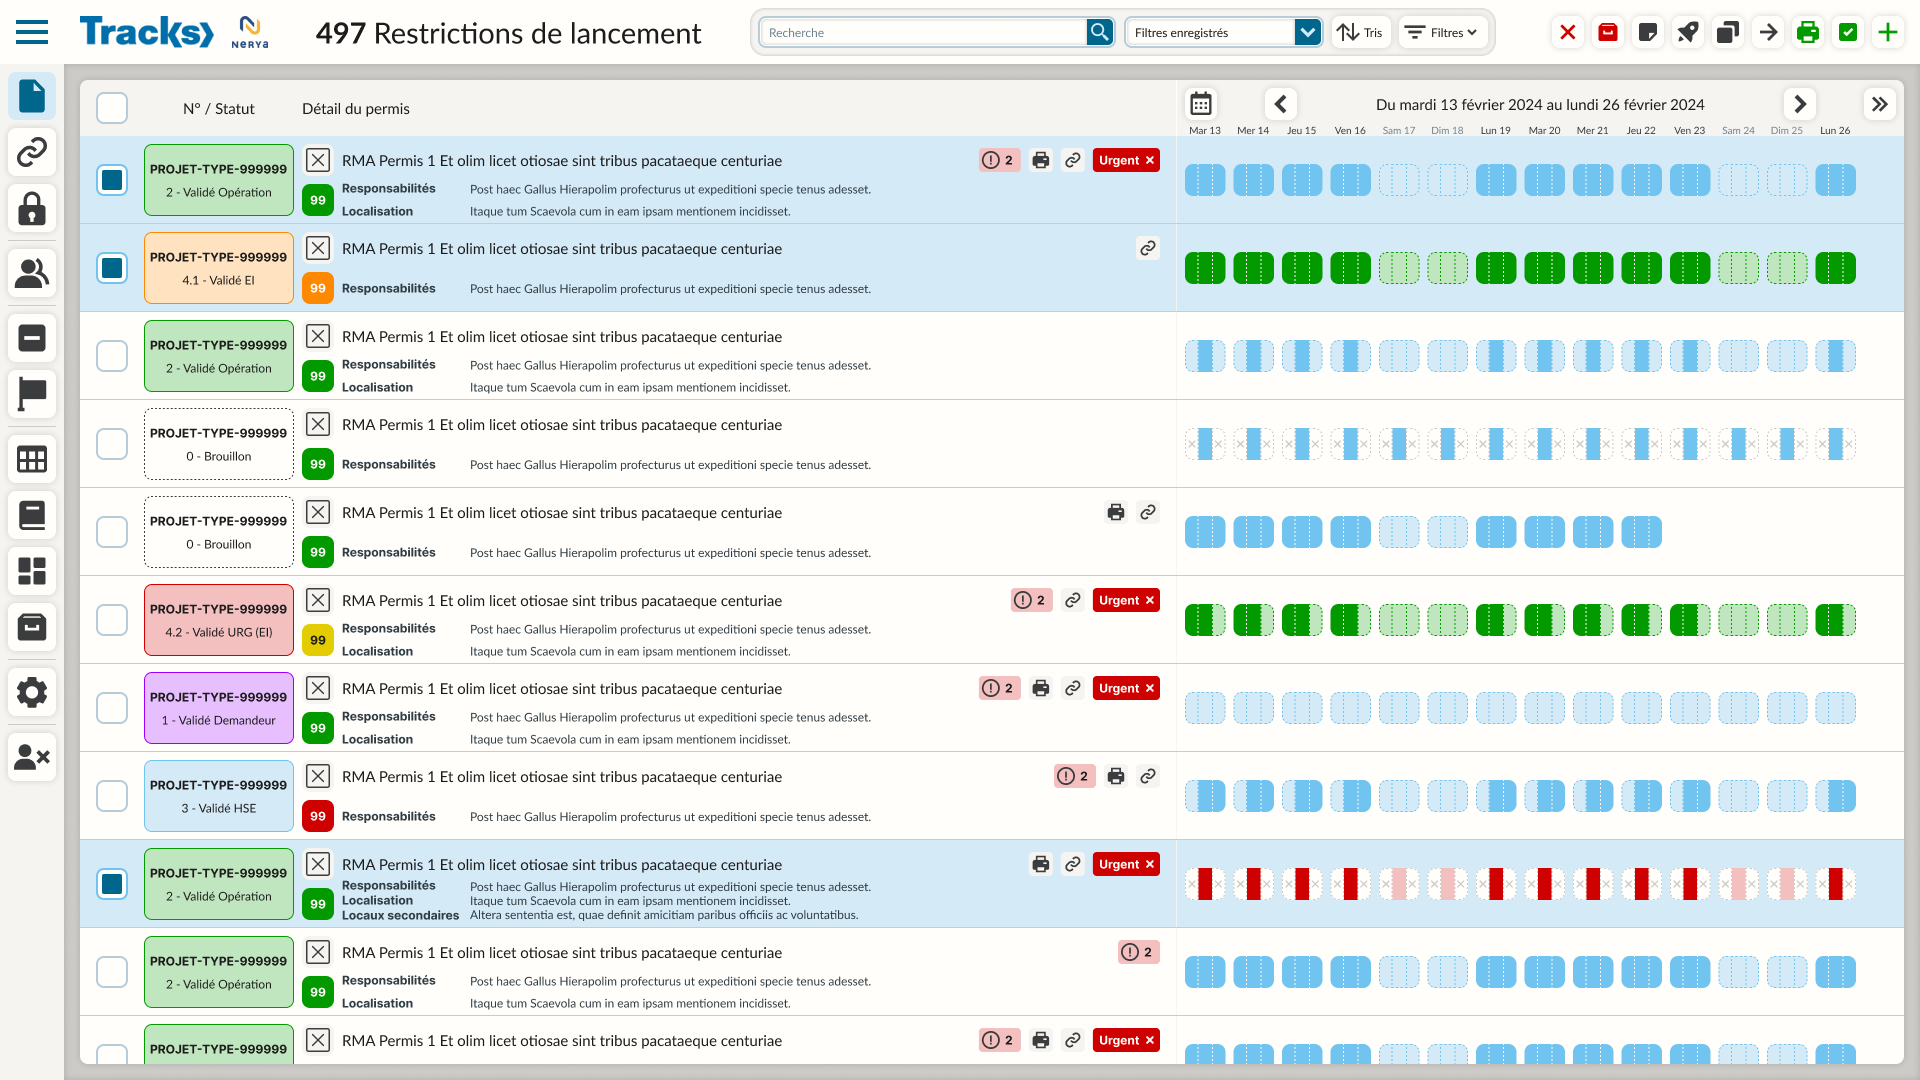Image resolution: width=1920 pixels, height=1080 pixels.
Task: Click the green plus add icon
Action: click(1888, 32)
